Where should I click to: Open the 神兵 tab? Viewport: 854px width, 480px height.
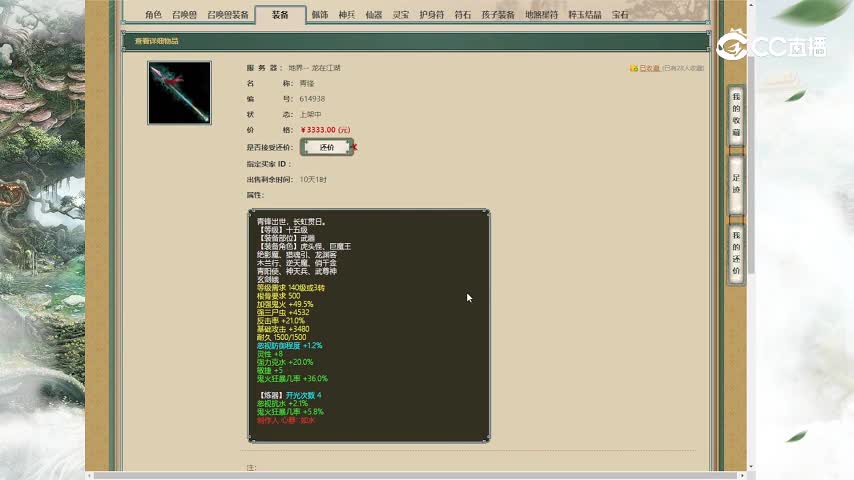coord(346,15)
